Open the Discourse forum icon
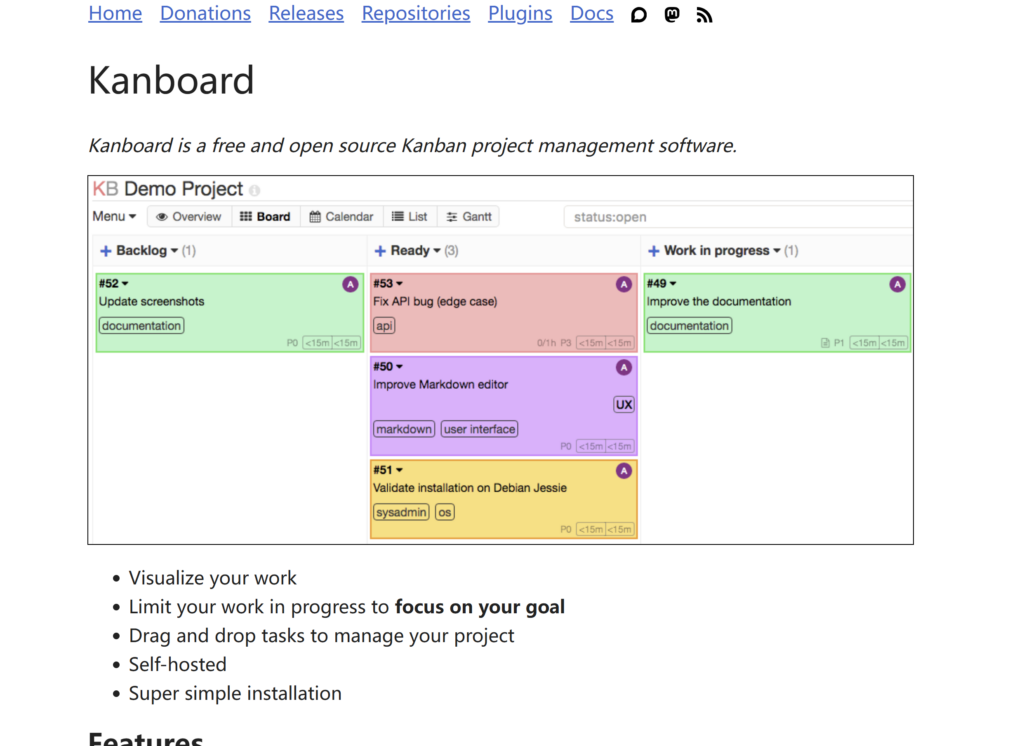This screenshot has width=1024, height=746. tap(639, 15)
